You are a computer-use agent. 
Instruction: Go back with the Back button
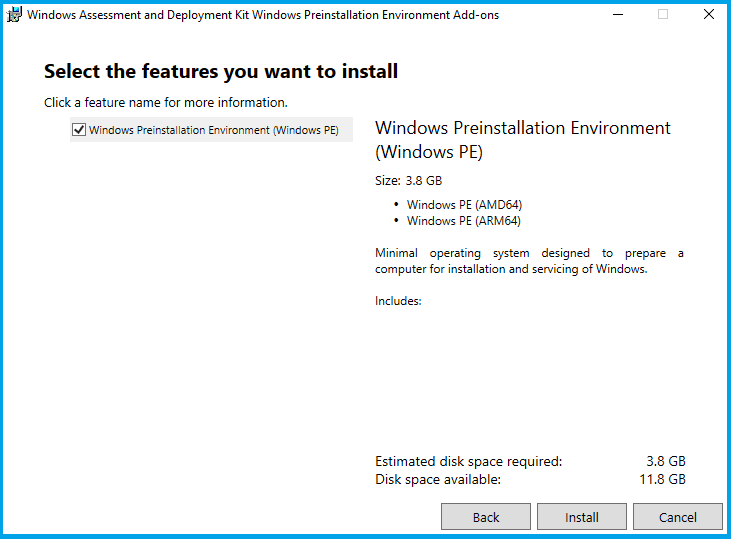point(486,517)
